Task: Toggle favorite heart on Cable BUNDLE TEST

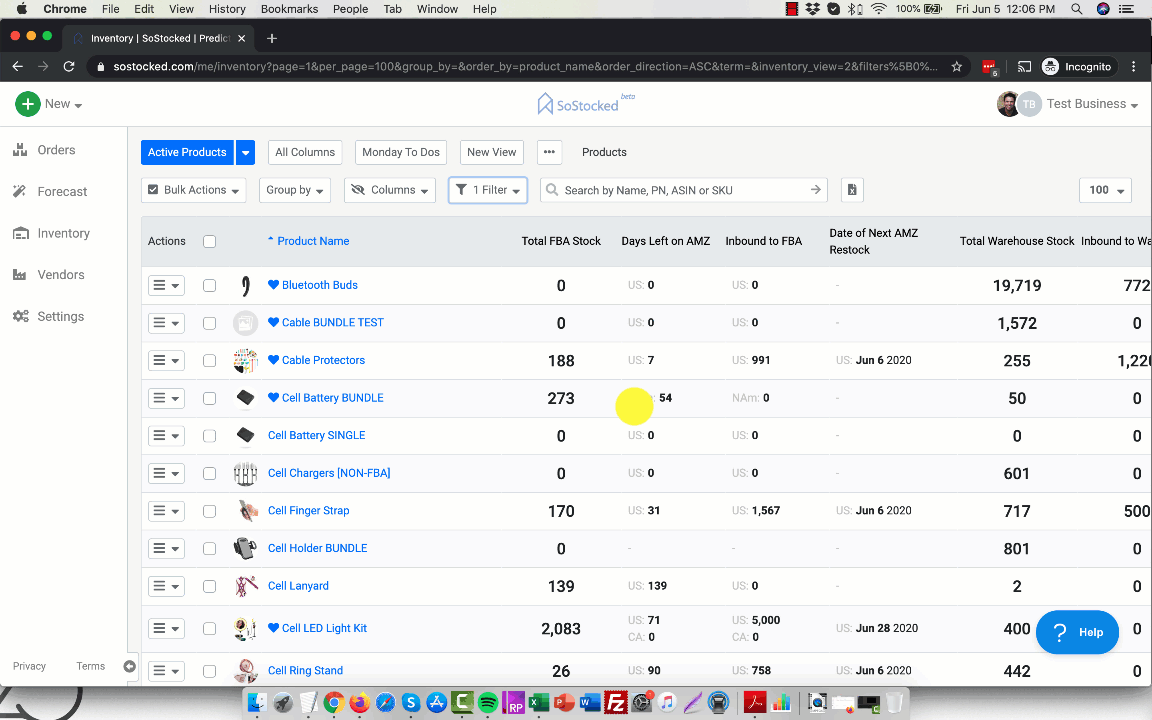Action: [x=273, y=323]
